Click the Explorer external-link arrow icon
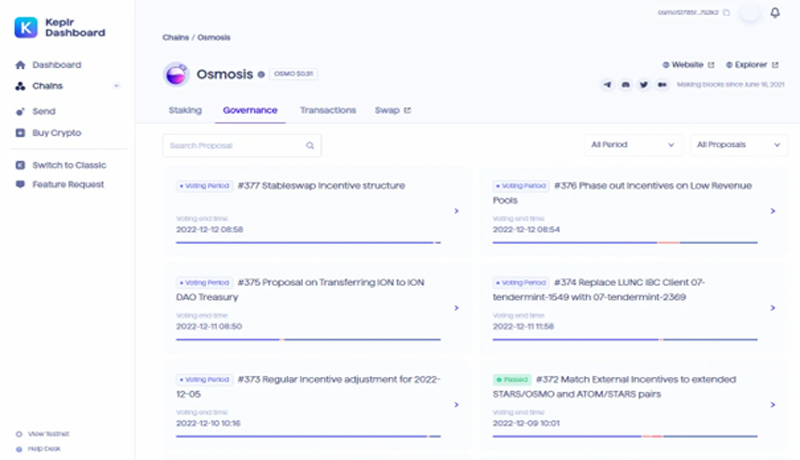 click(x=775, y=65)
